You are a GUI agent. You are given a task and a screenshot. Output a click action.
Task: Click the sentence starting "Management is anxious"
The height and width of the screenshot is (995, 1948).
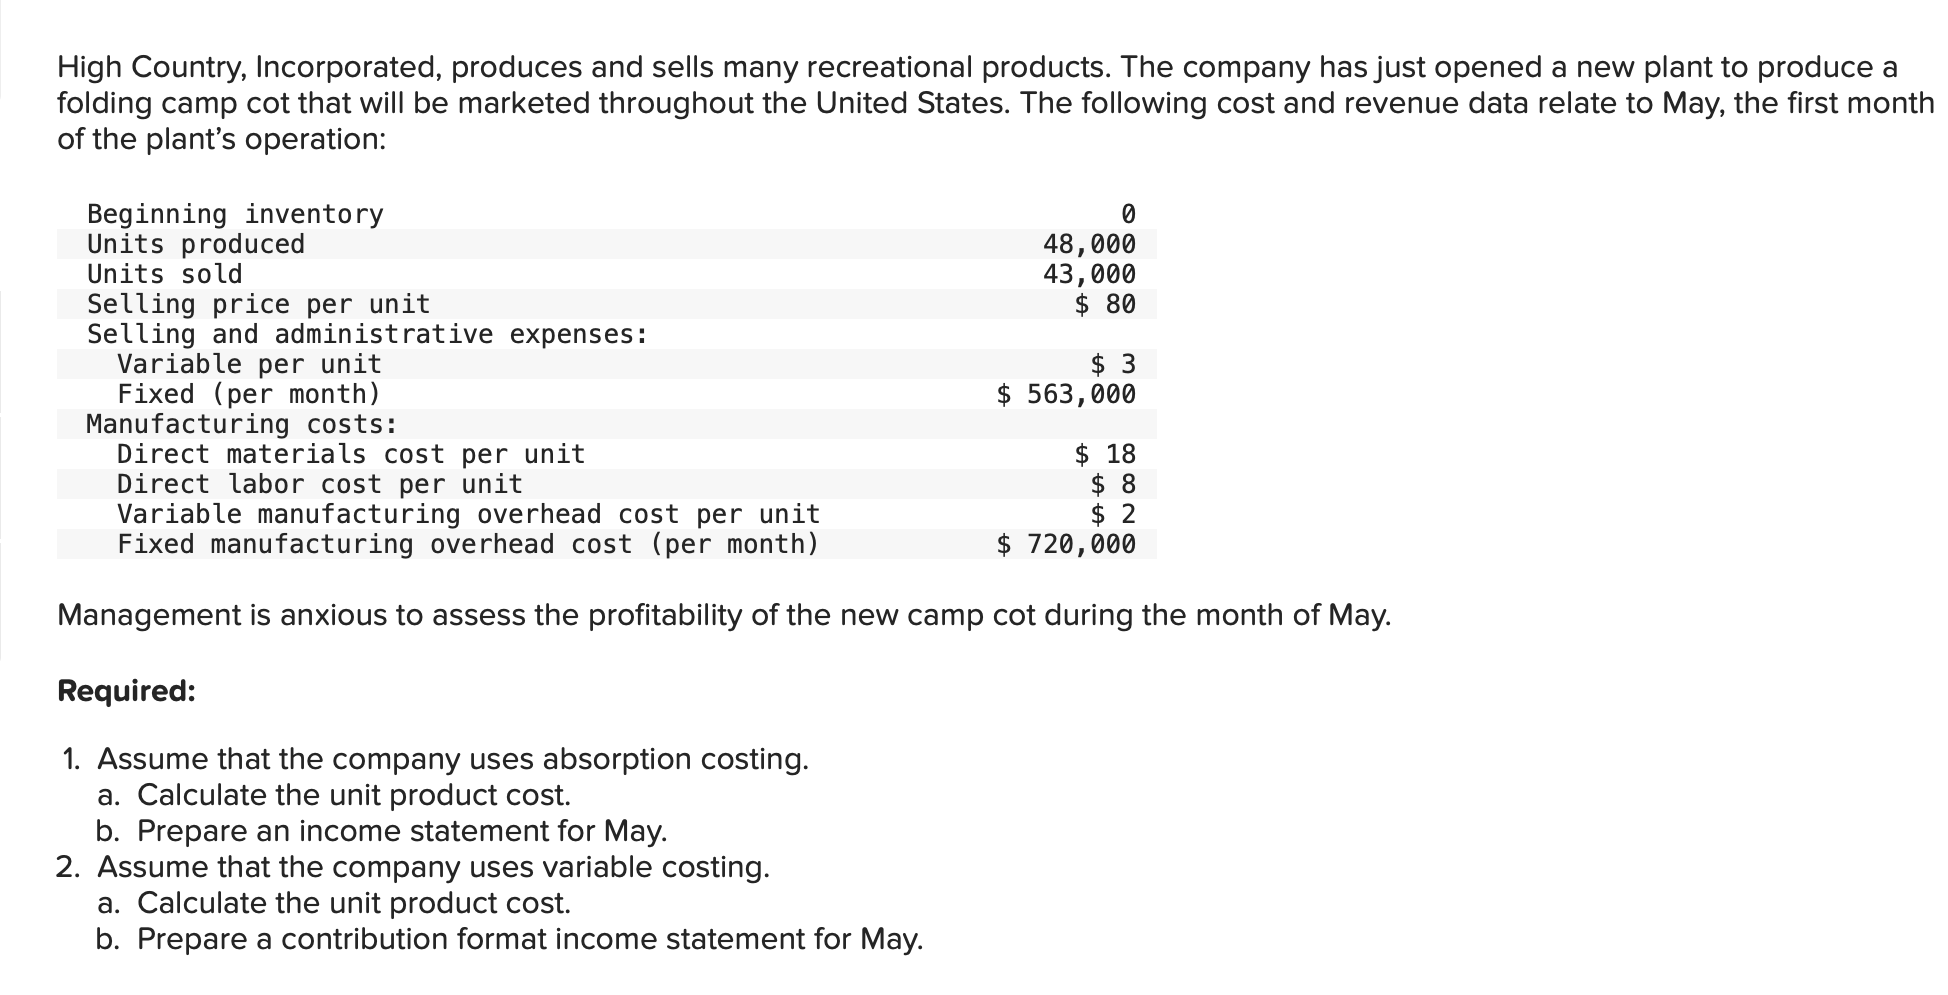[x=724, y=615]
